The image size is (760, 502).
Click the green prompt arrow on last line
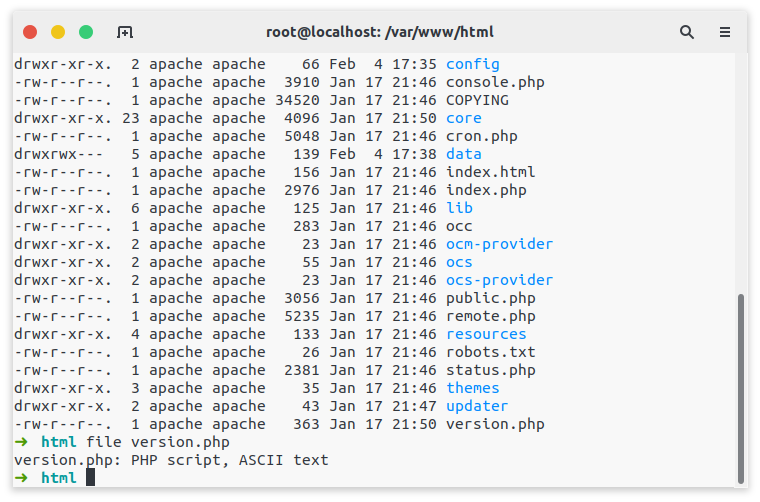pos(21,478)
